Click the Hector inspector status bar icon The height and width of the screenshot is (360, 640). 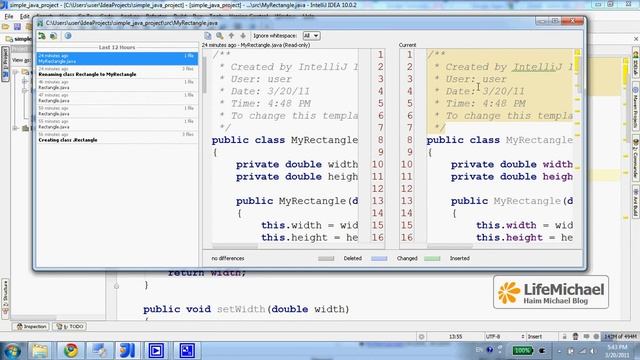[575, 337]
